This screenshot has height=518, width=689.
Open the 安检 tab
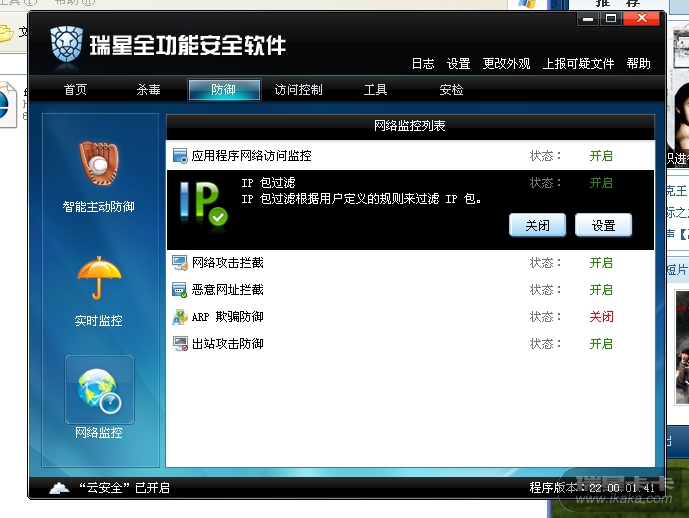(451, 90)
